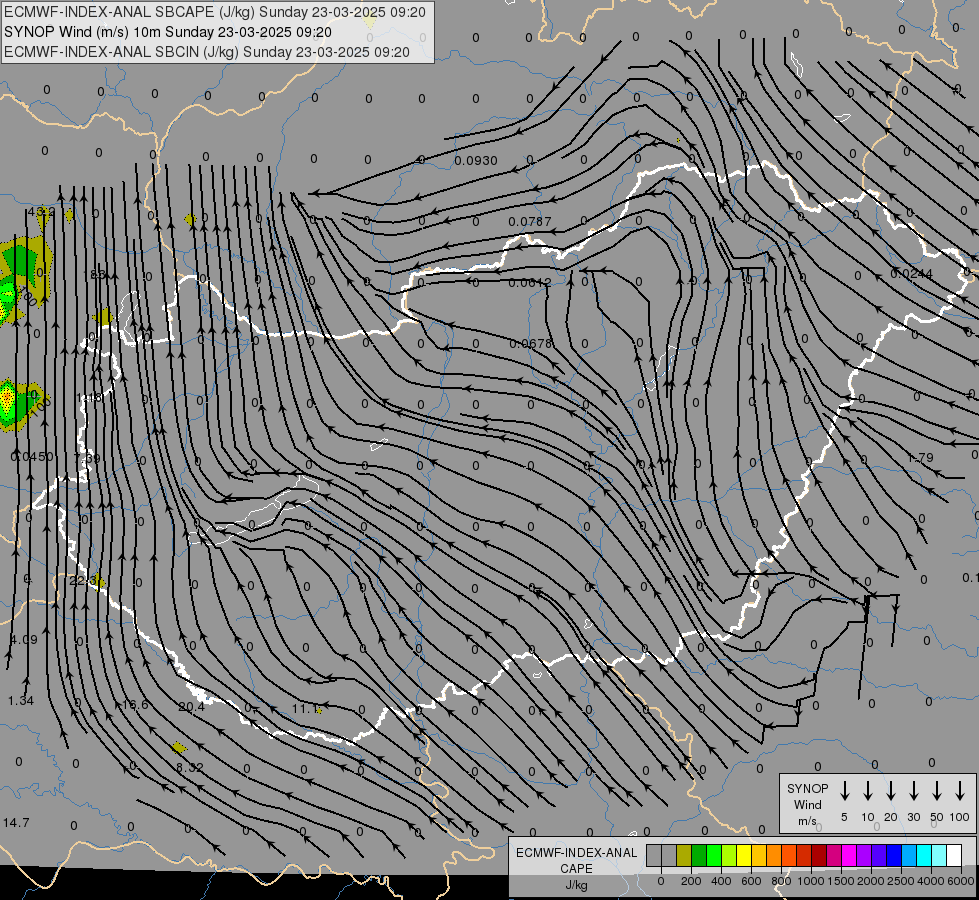Image resolution: width=979 pixels, height=900 pixels.
Task: Select the purple CAPE legend swatch
Action: click(865, 855)
